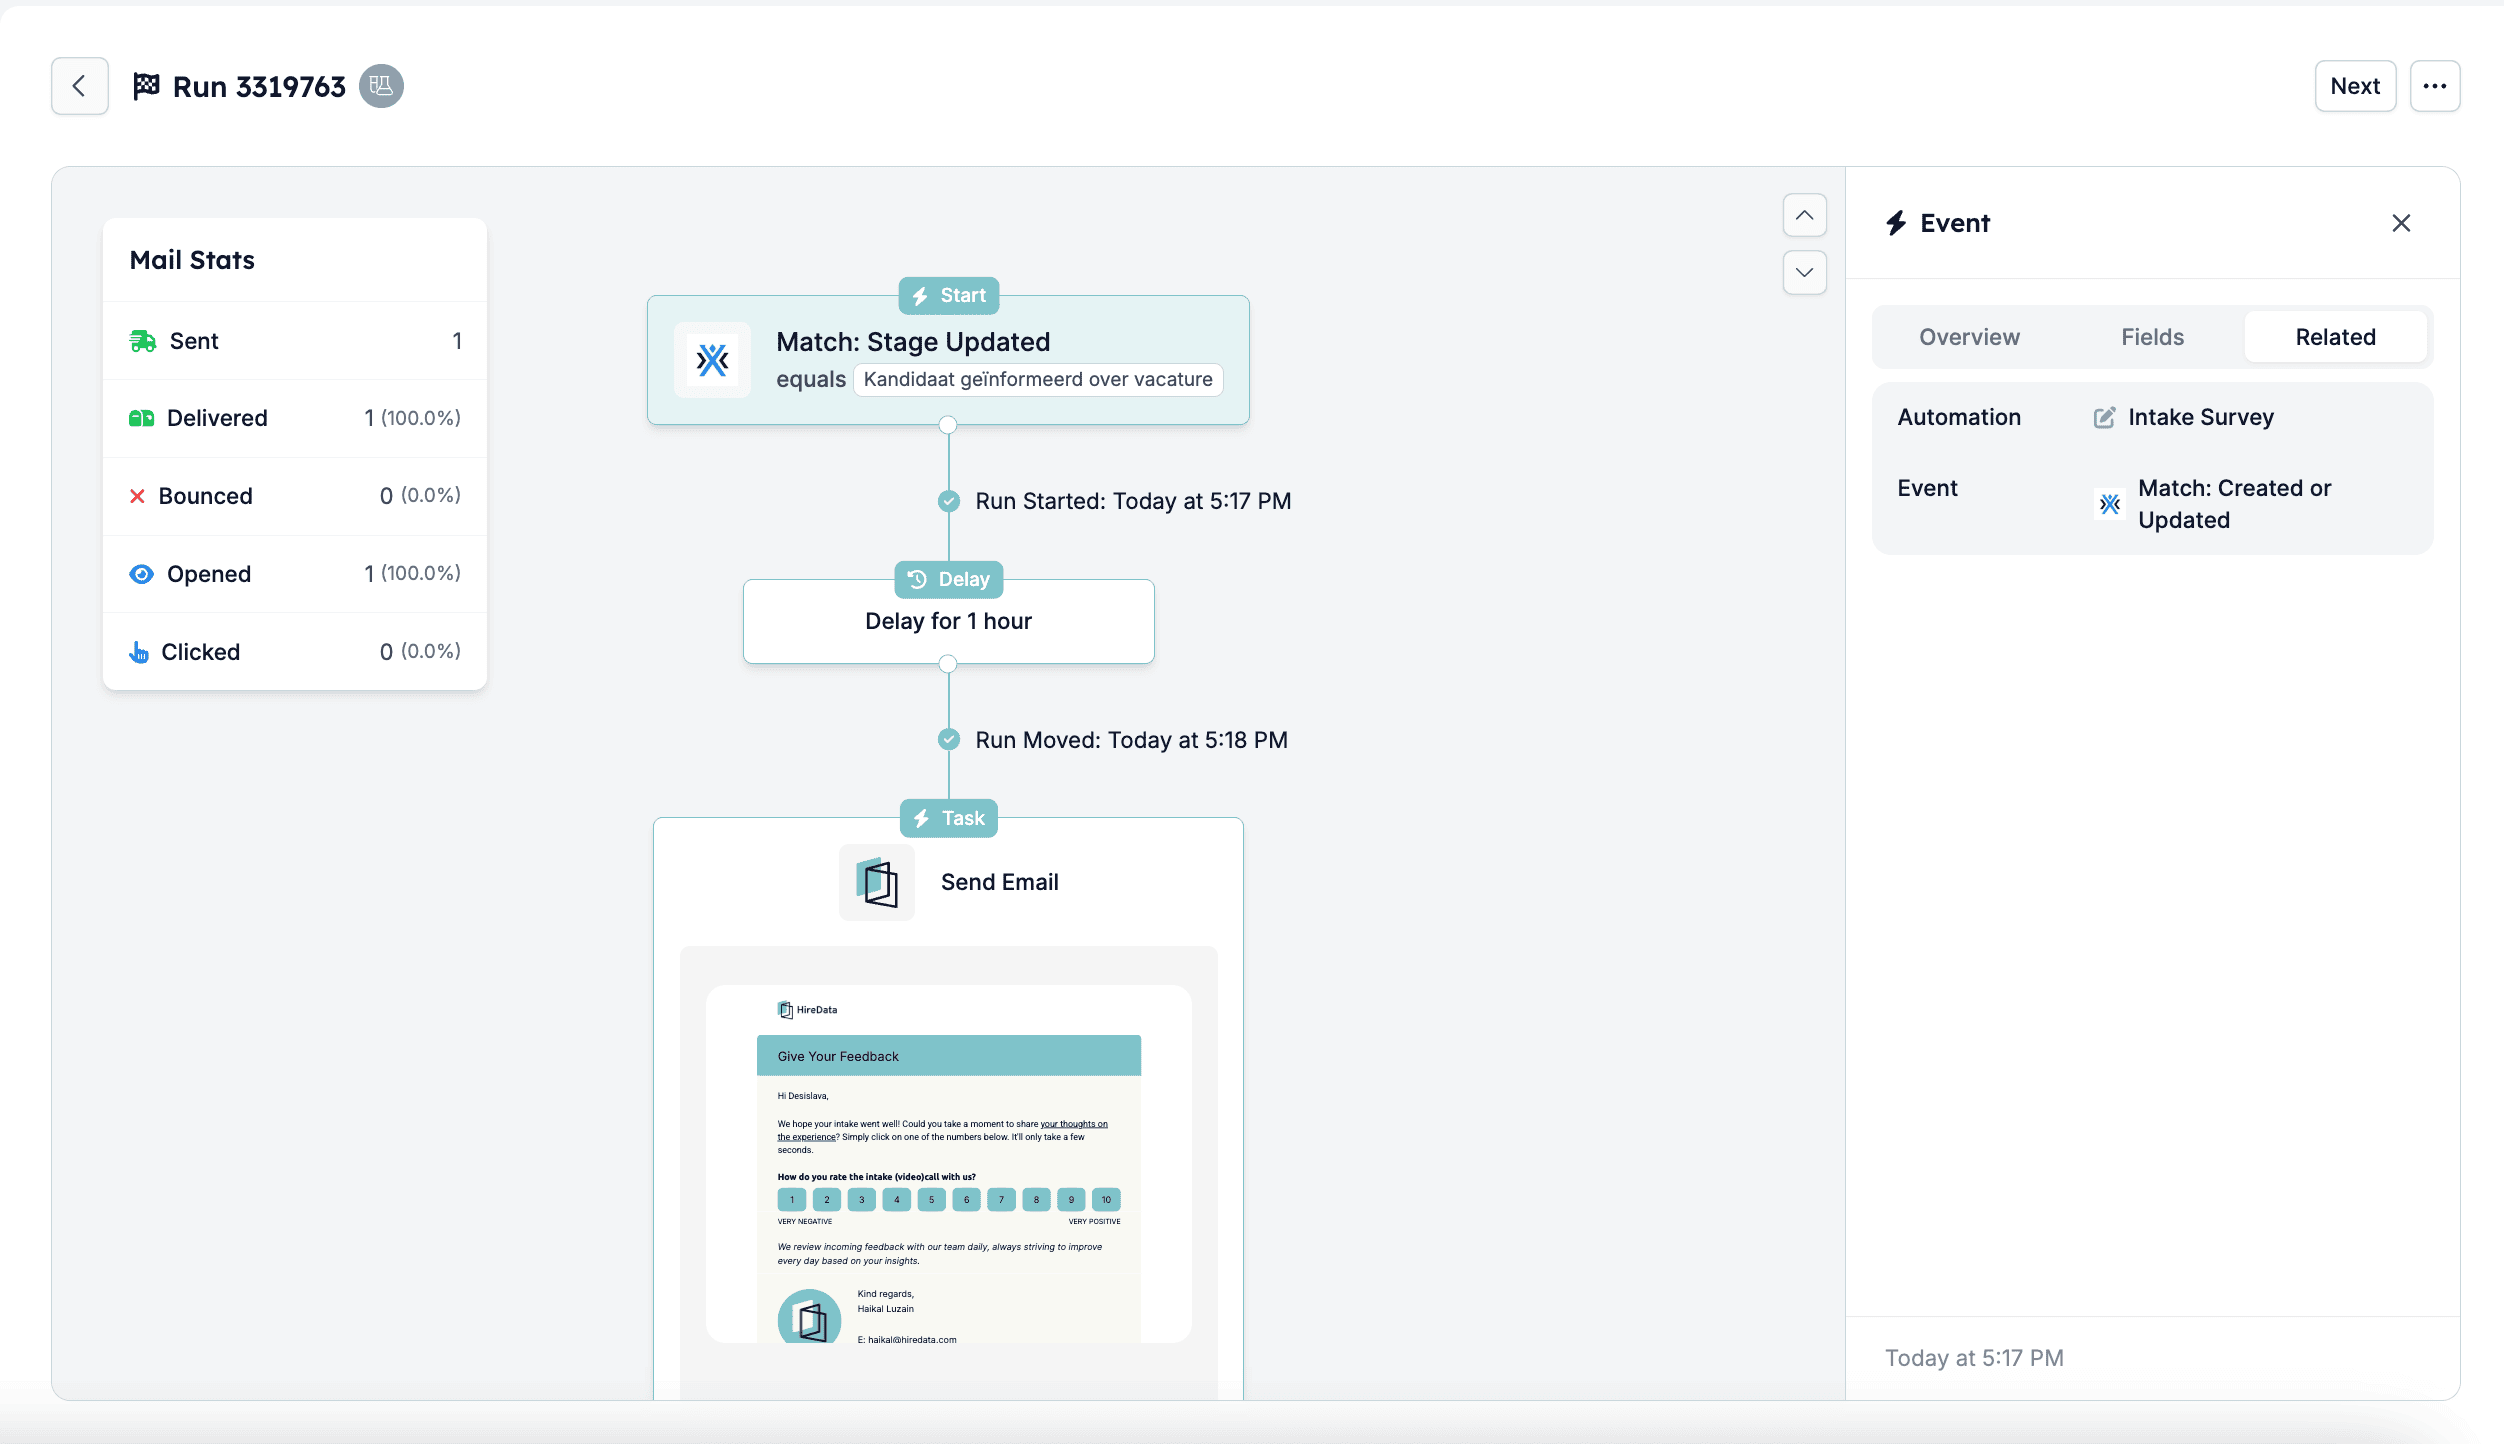Click the Match: Created or Updated icon

[2110, 504]
